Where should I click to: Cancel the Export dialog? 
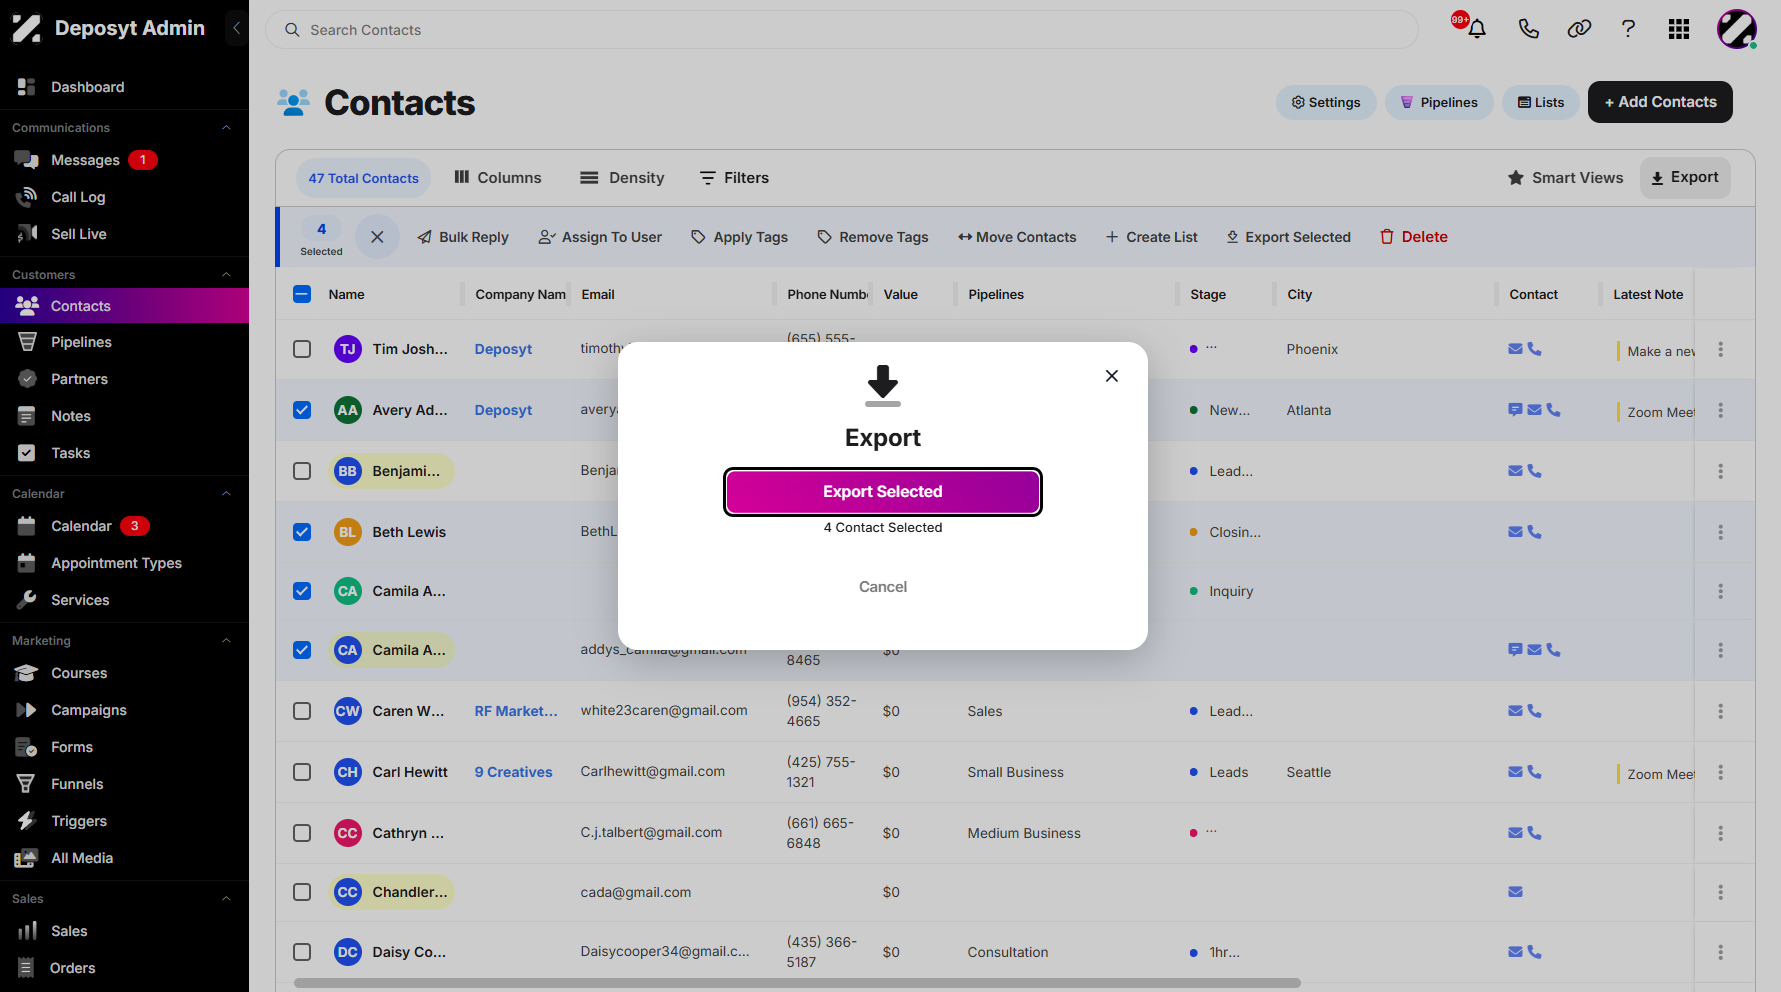coord(883,587)
